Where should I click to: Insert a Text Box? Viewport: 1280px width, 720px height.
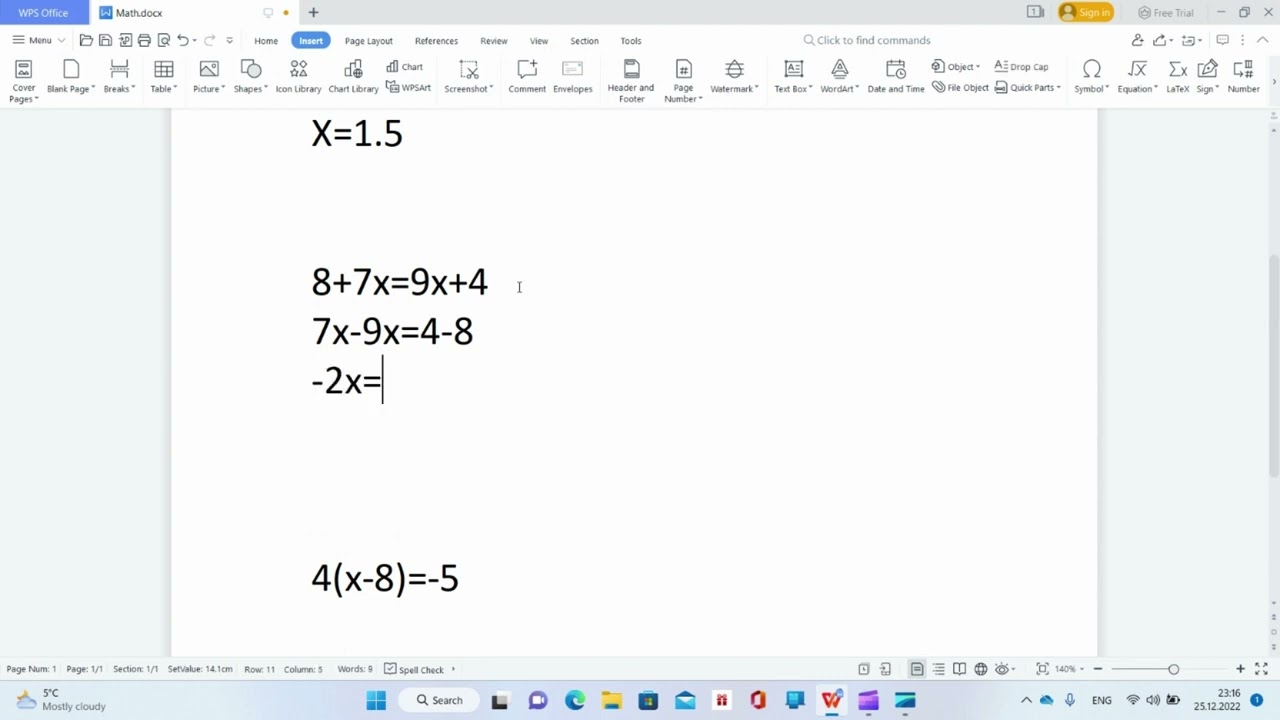pos(793,78)
